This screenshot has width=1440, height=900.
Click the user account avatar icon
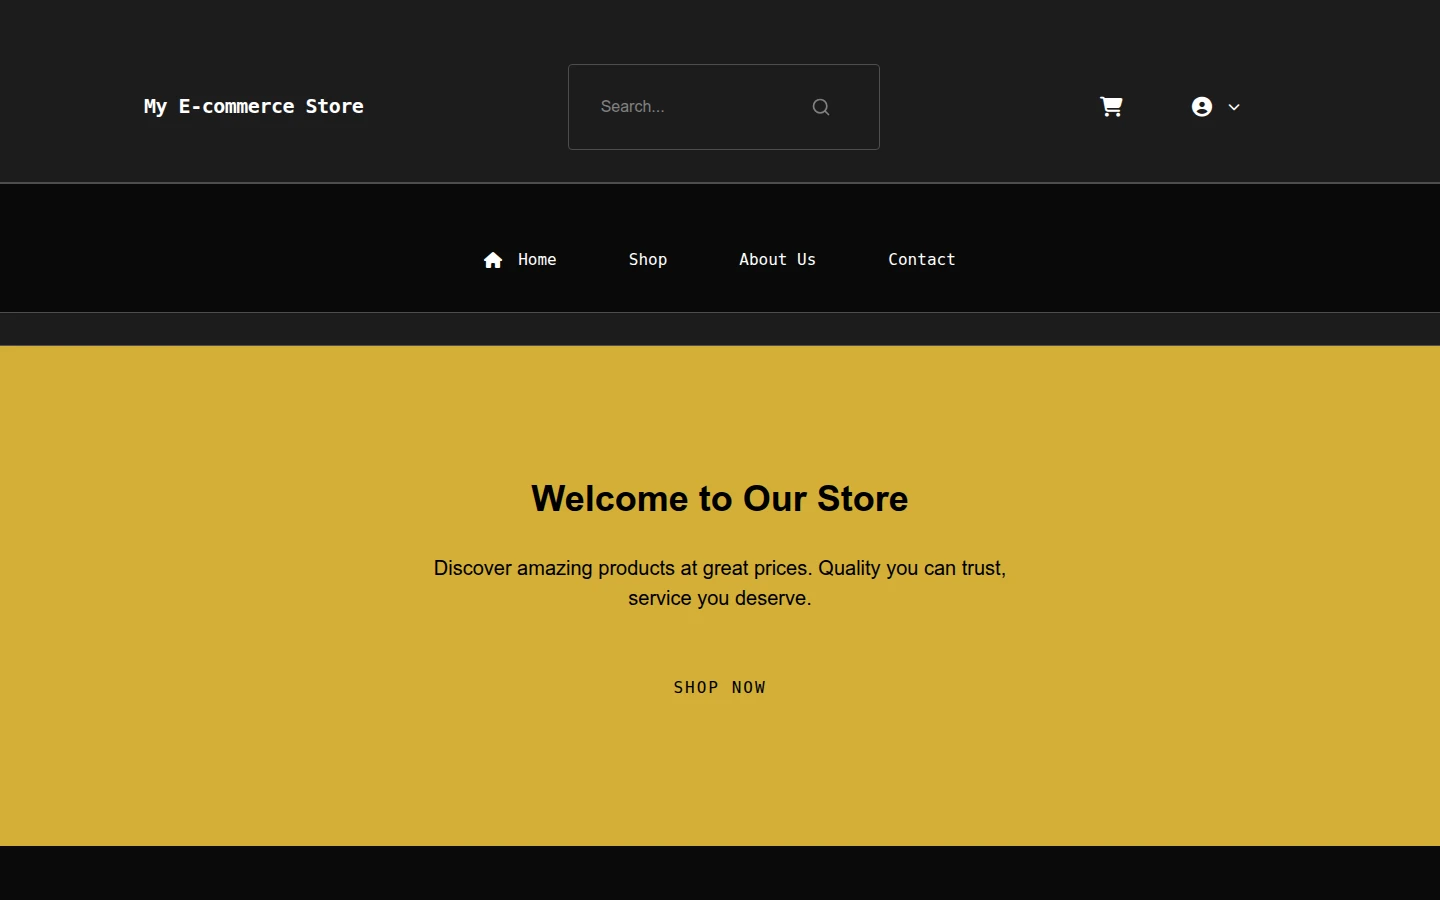1202,107
